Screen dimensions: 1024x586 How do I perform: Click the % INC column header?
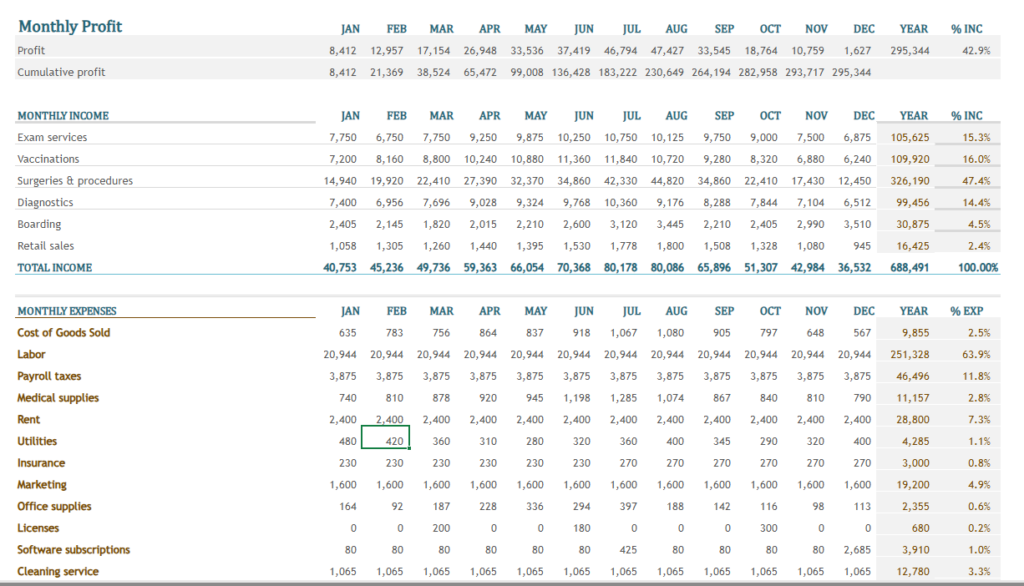[x=965, y=29]
